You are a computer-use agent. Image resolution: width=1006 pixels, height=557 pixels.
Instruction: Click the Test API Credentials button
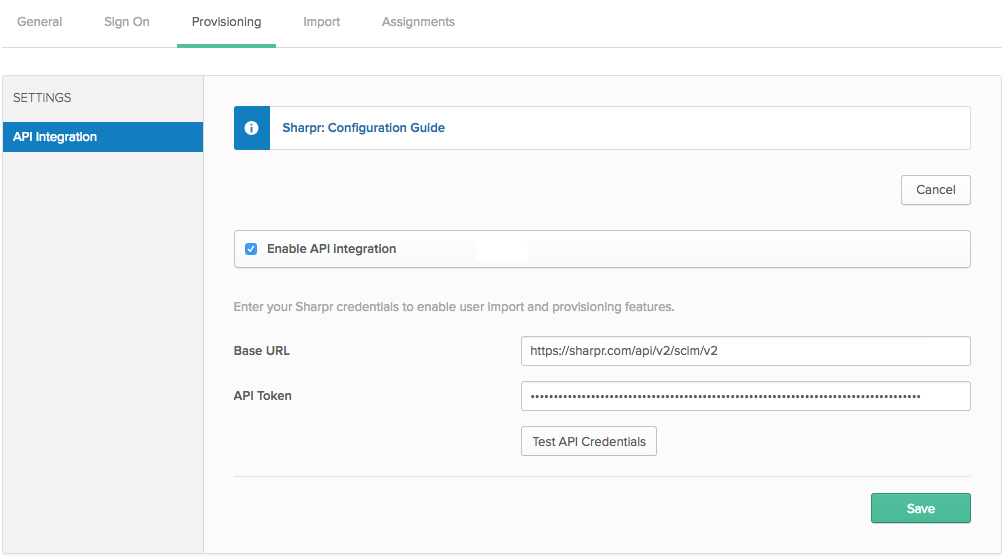pyautogui.click(x=589, y=441)
